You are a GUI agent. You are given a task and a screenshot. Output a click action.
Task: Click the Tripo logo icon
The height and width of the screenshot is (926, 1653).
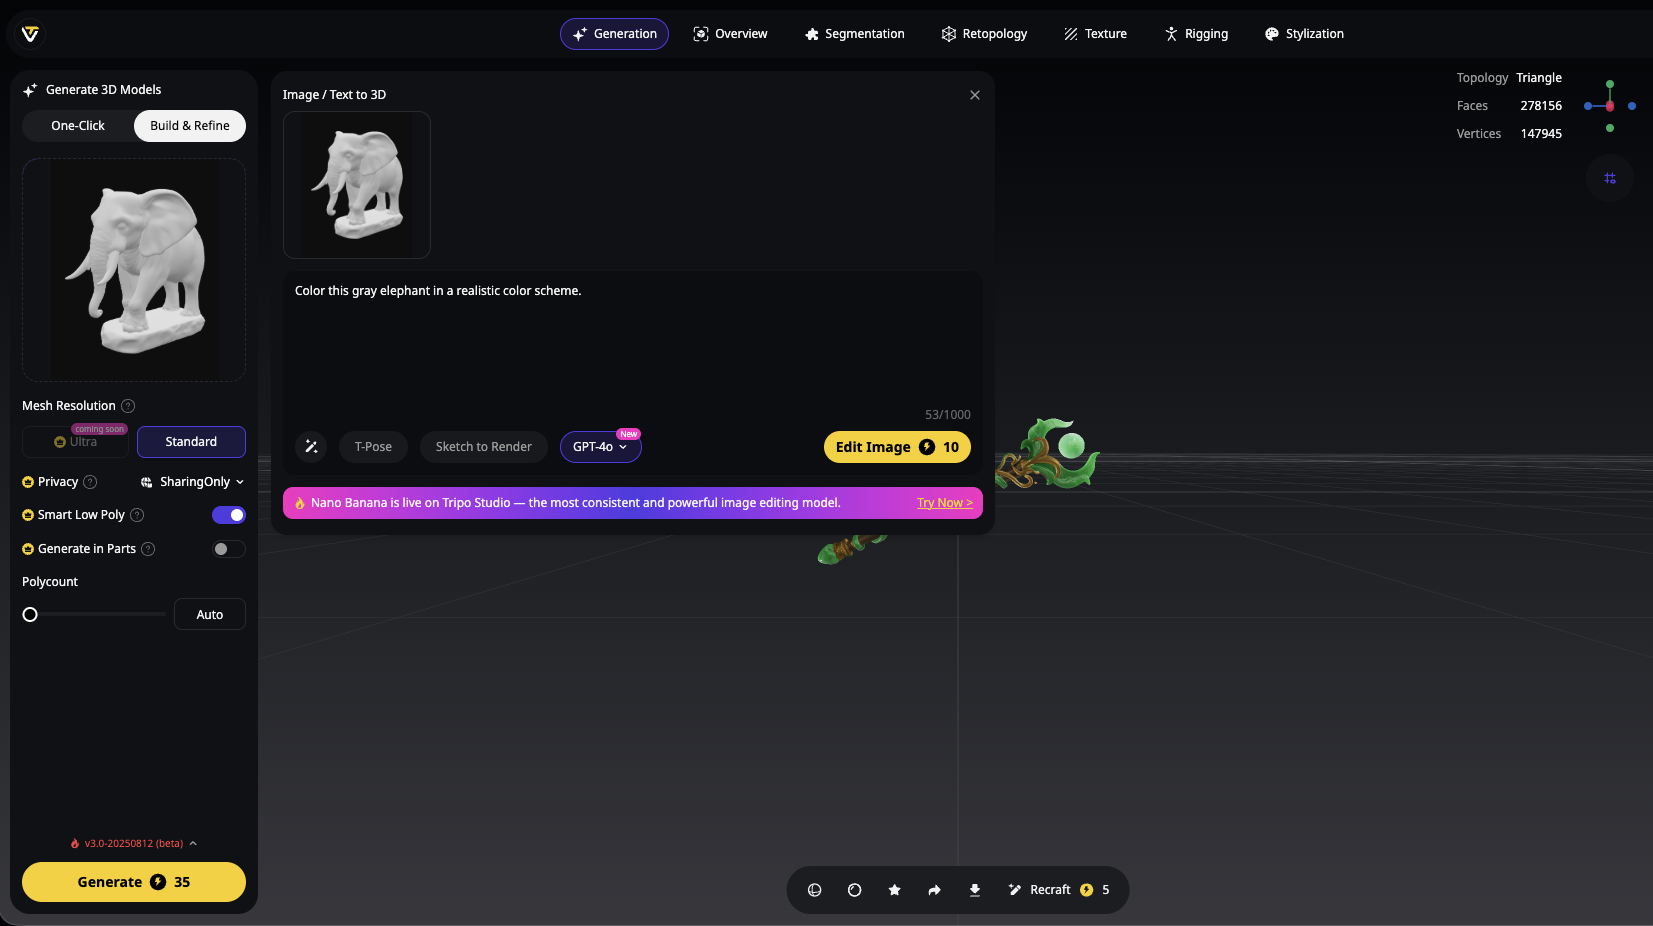[x=30, y=34]
